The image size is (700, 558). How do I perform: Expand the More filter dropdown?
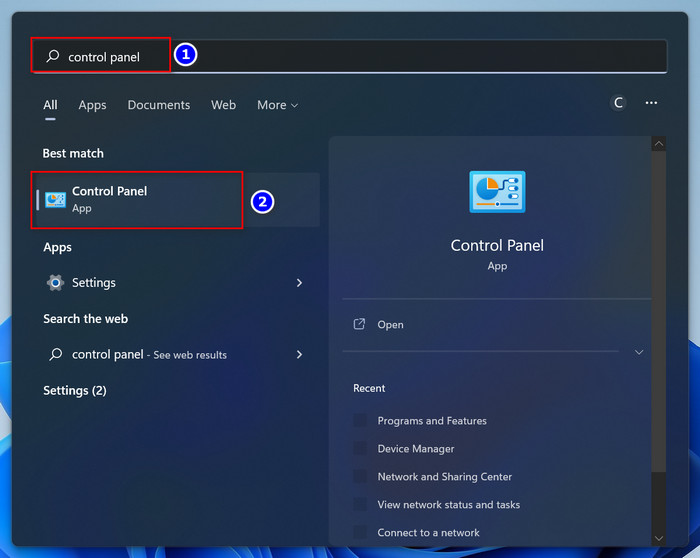pos(277,105)
